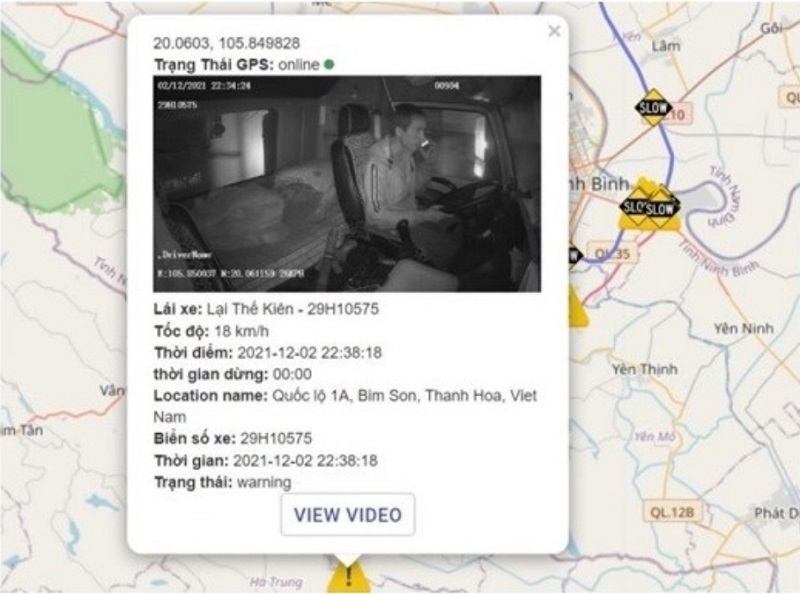800x594 pixels.
Task: Click the Yên Thịnh place label
Action: pos(645,369)
